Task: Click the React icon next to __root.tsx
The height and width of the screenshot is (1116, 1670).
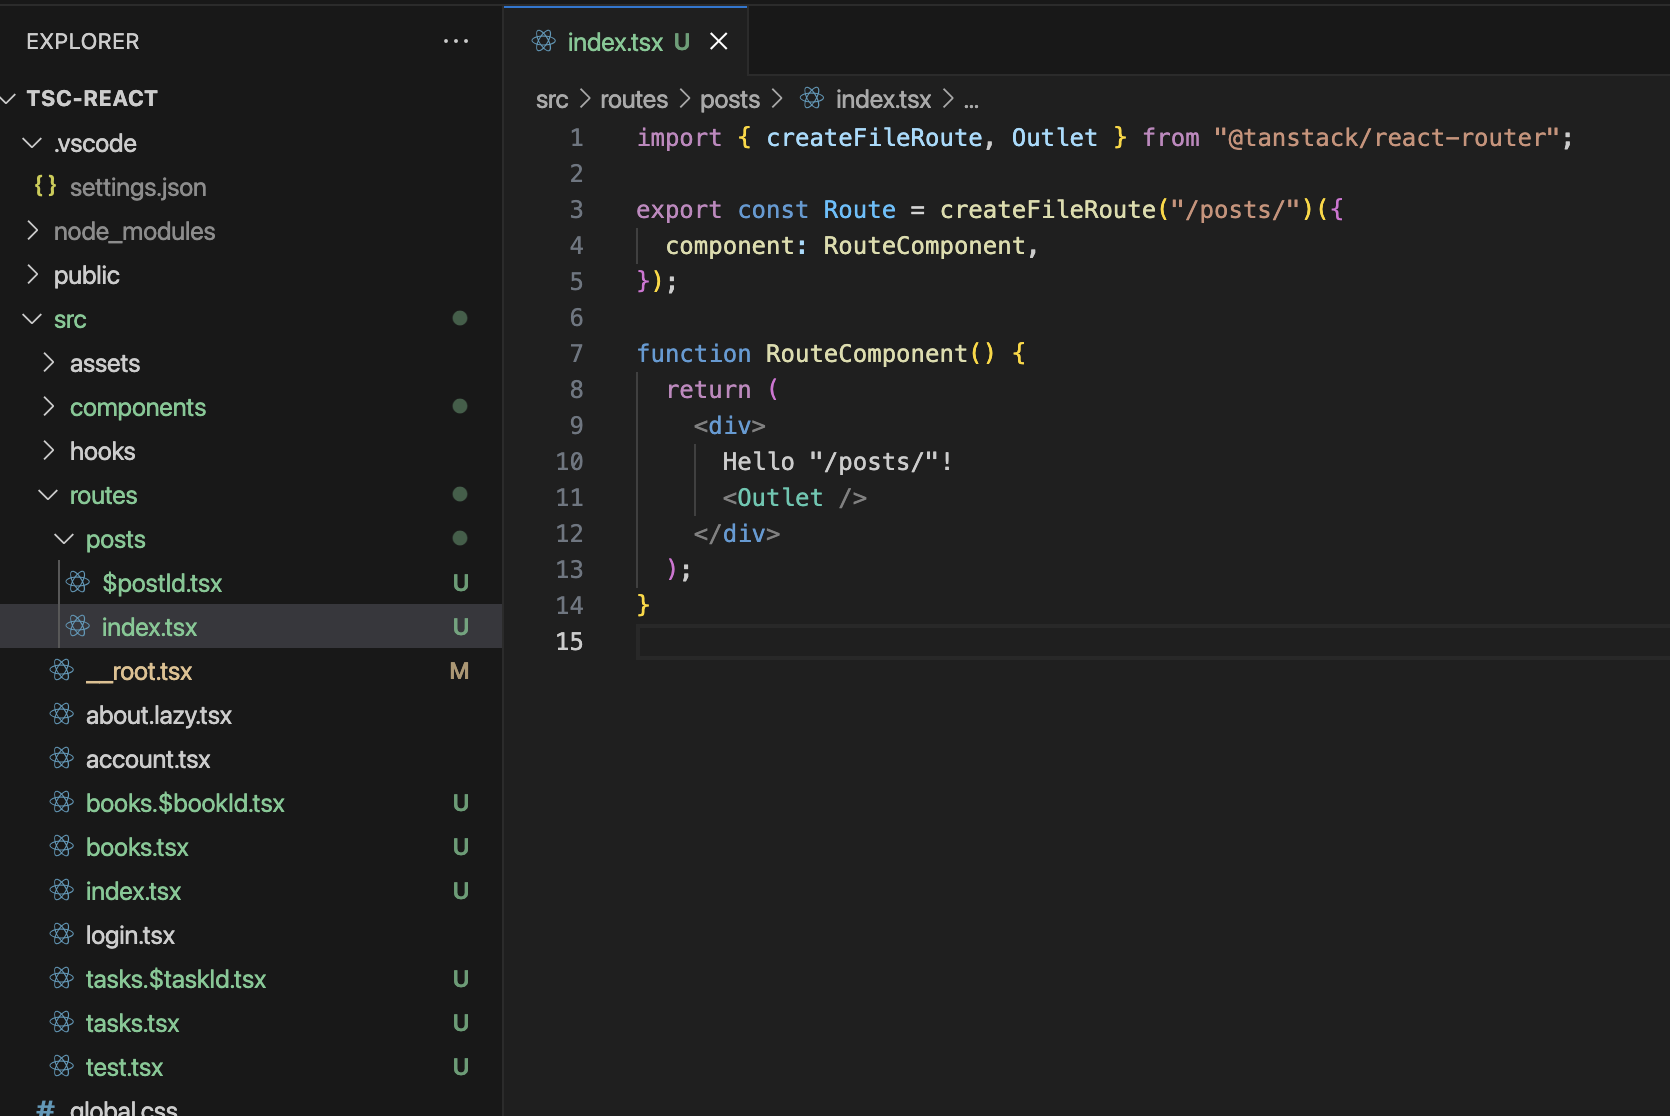Action: pos(62,671)
